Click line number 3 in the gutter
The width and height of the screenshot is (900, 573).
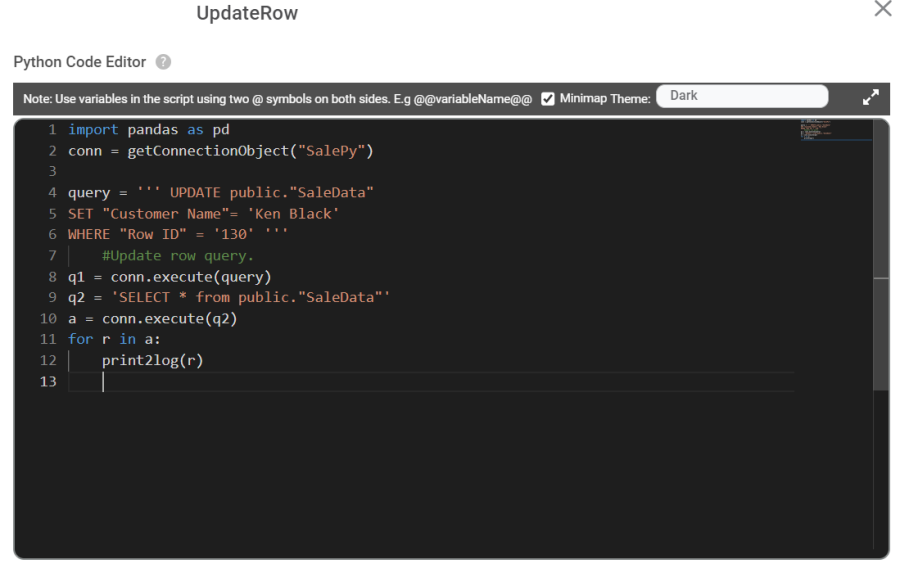tap(52, 171)
